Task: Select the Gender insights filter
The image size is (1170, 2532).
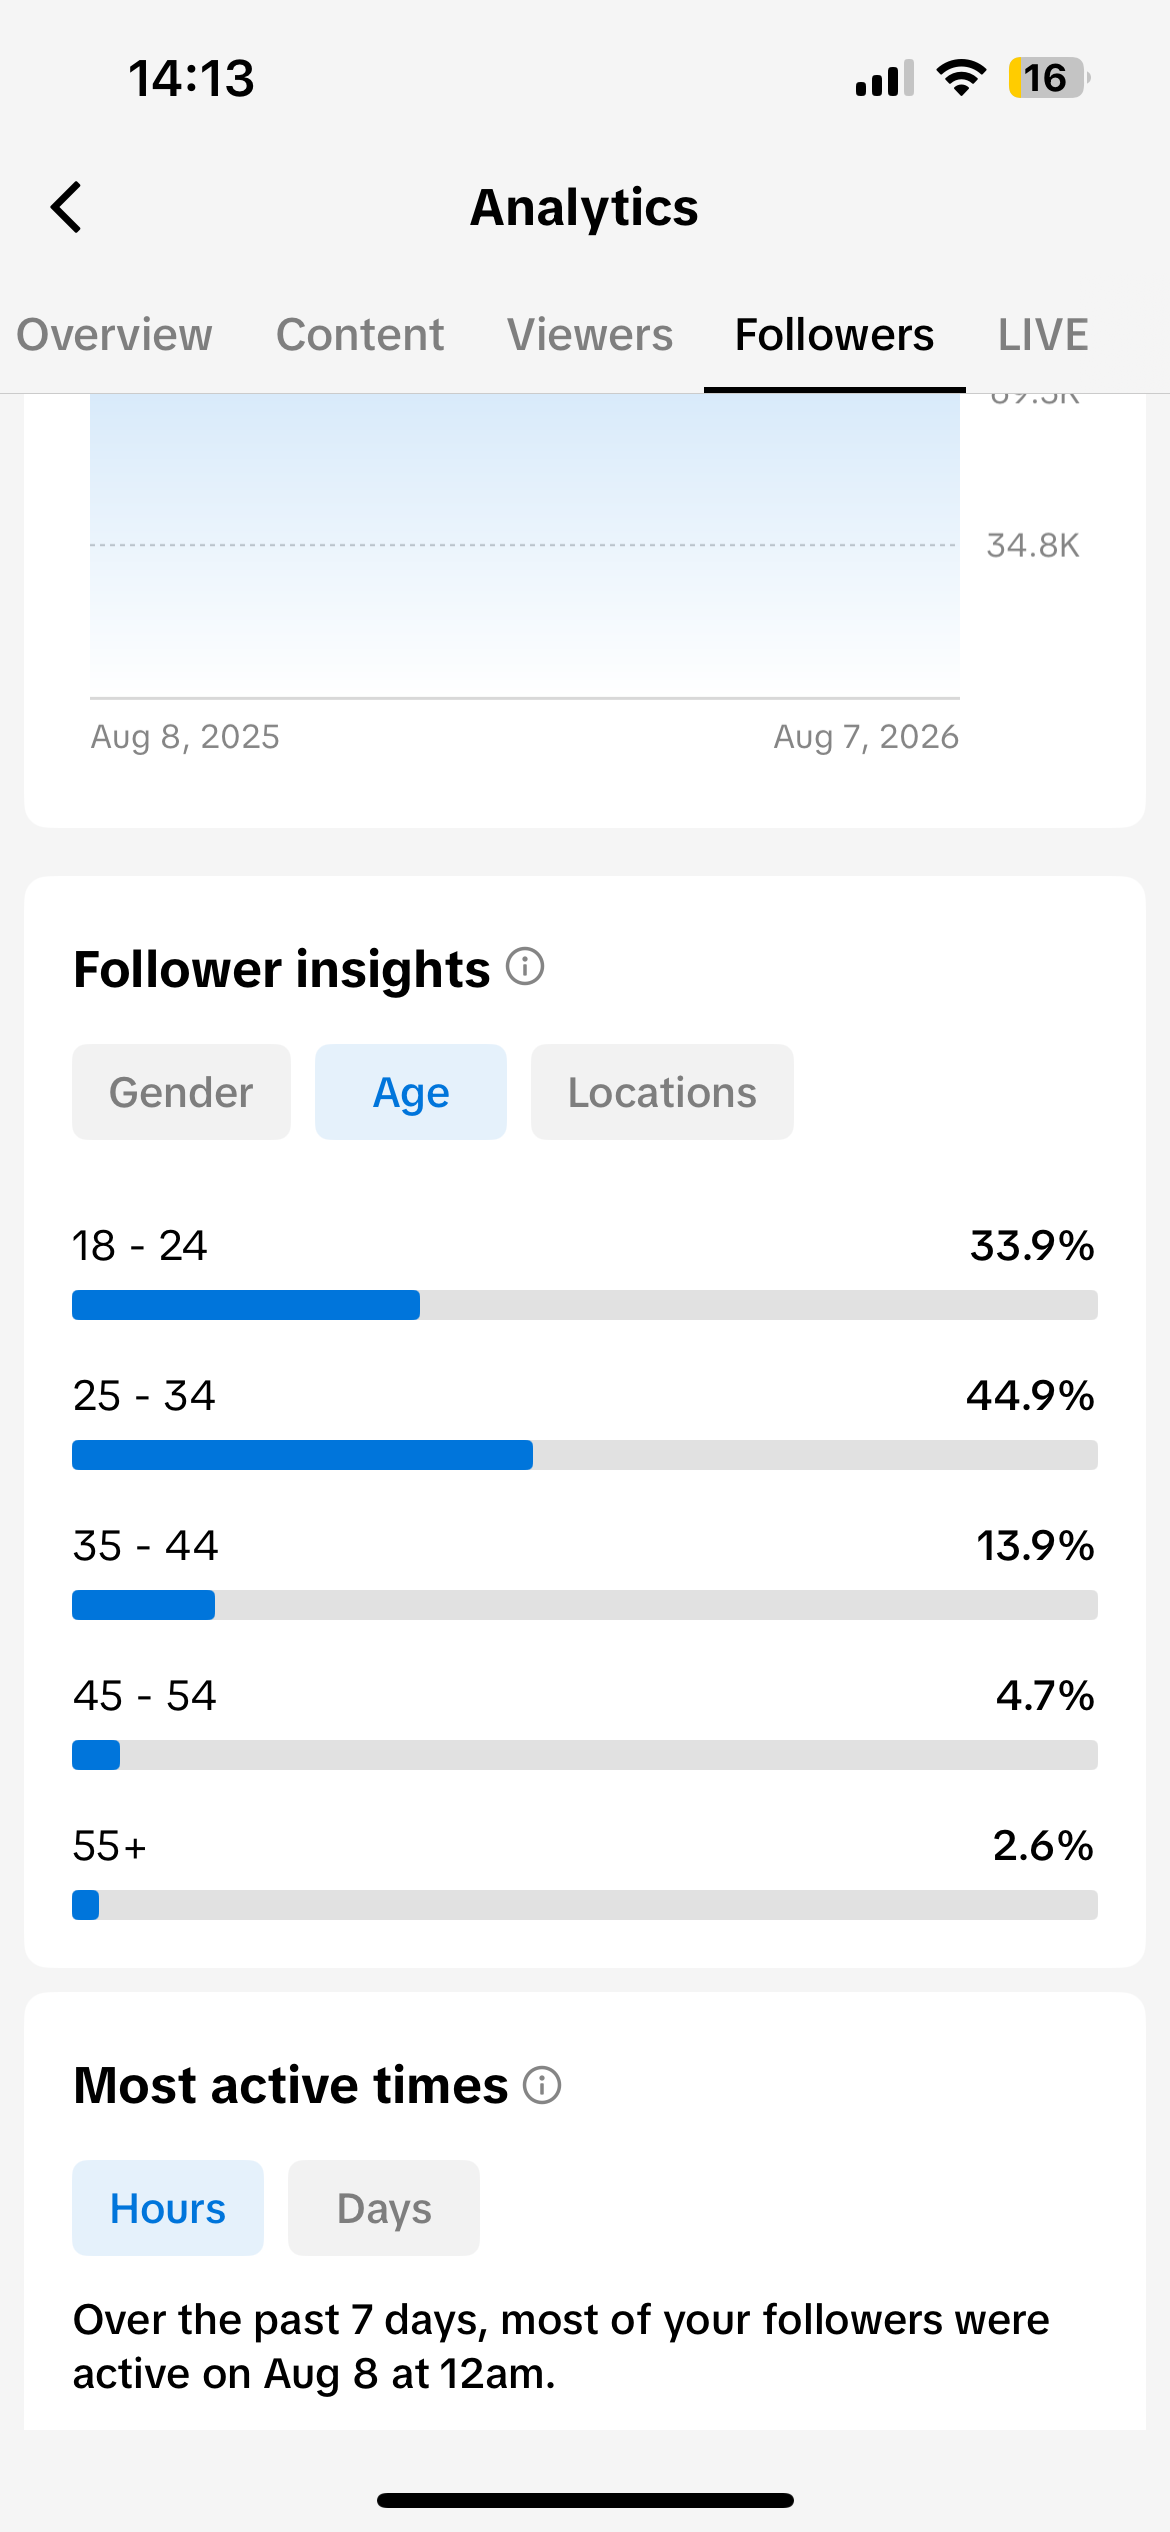Action: [181, 1092]
